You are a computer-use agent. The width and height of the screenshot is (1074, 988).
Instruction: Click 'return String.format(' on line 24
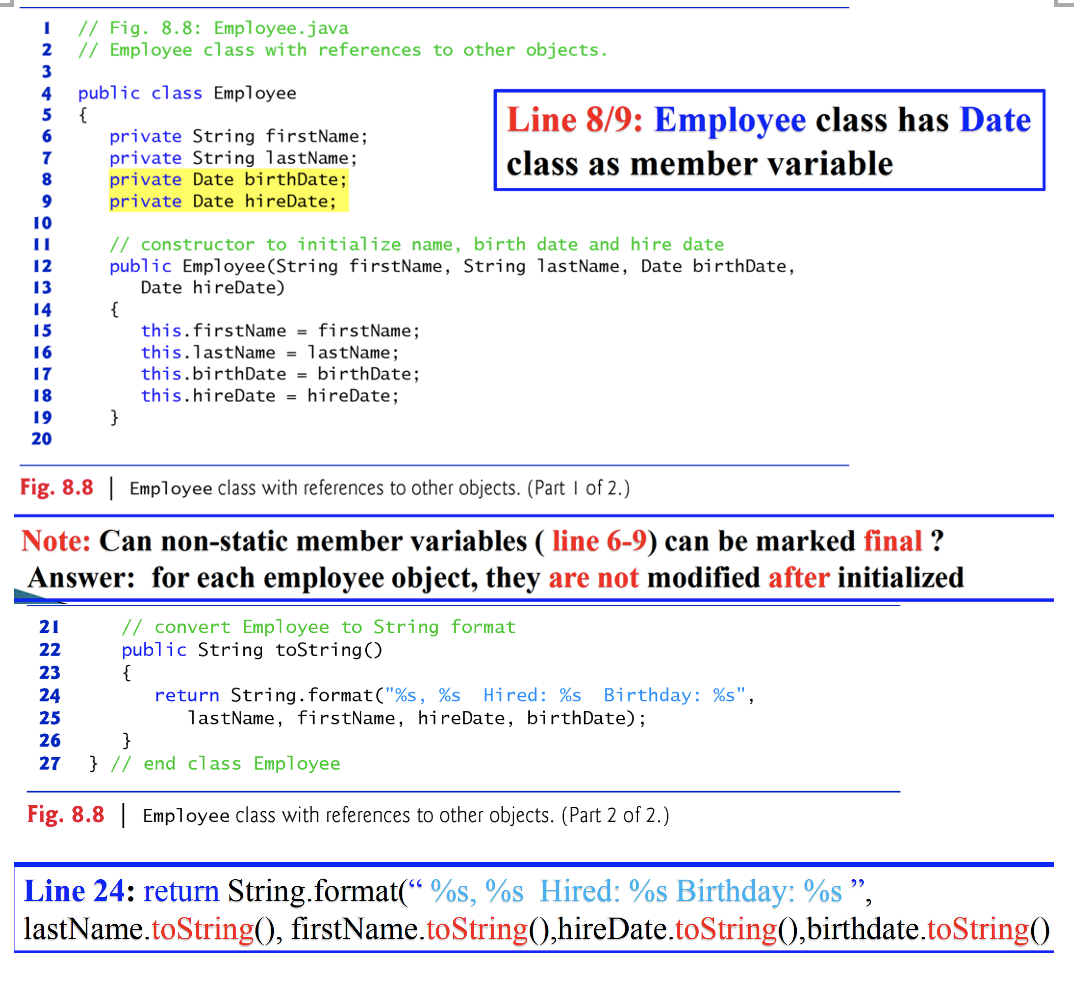[268, 695]
